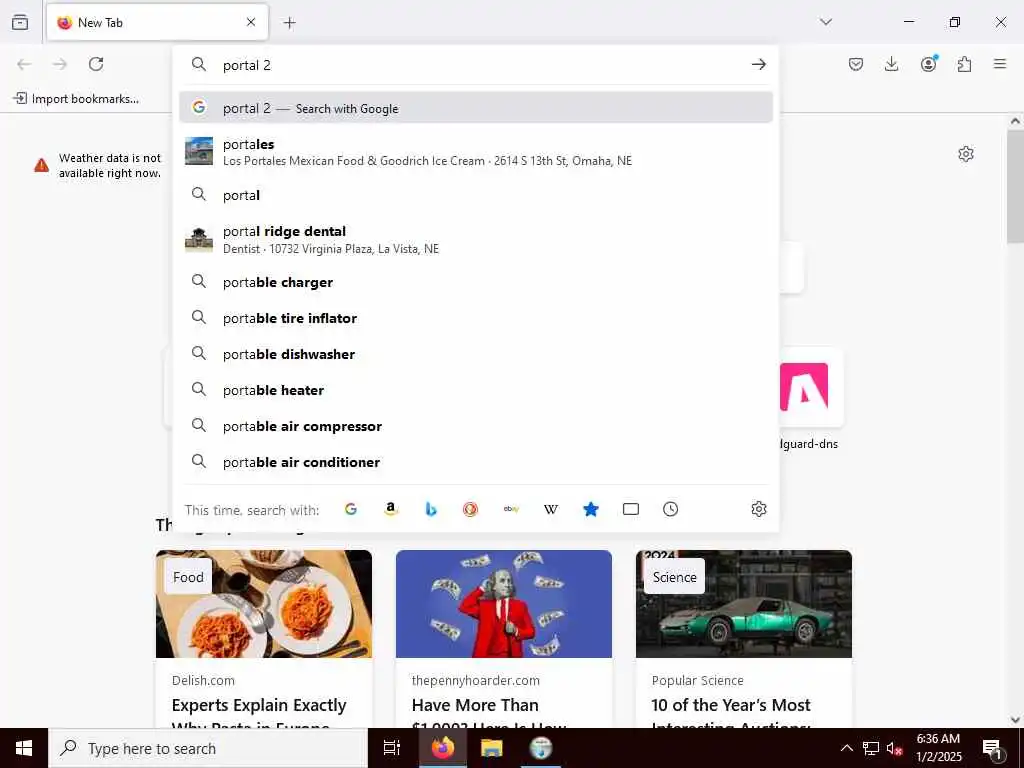1024x768 pixels.
Task: Pick the 'portal ridge dental' suggestion
Action: pyautogui.click(x=475, y=239)
